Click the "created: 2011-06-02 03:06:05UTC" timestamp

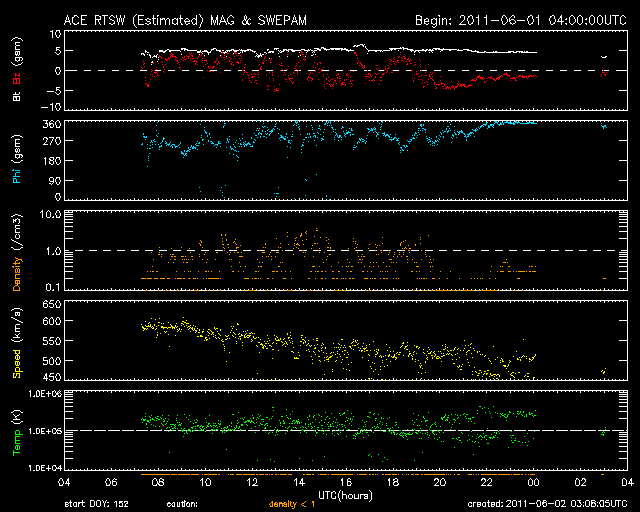coord(547,504)
